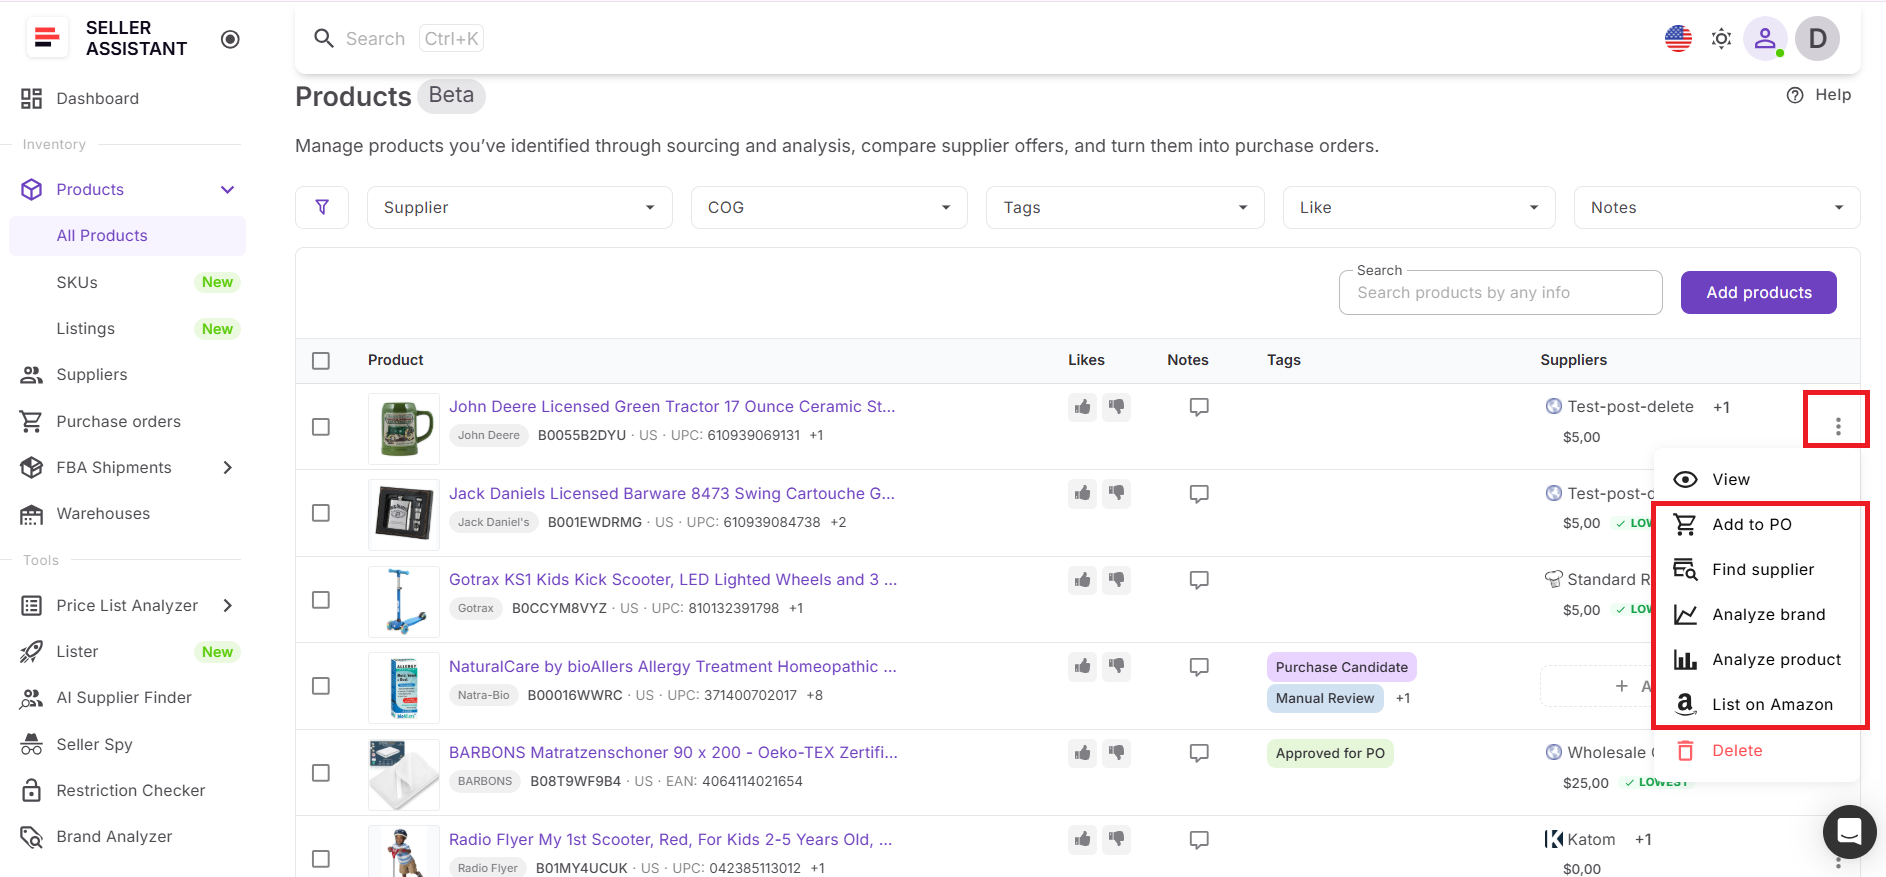This screenshot has height=877, width=1886.
Task: Open NaturalCare Allergy Treatment product link
Action: click(673, 667)
